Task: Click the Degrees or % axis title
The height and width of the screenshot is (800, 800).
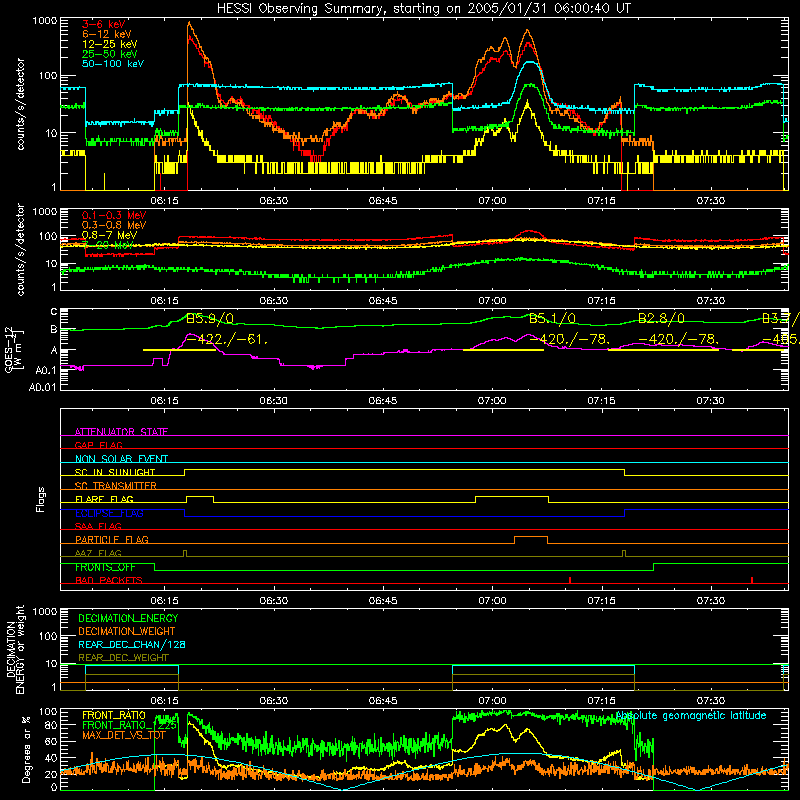Action: pos(27,750)
